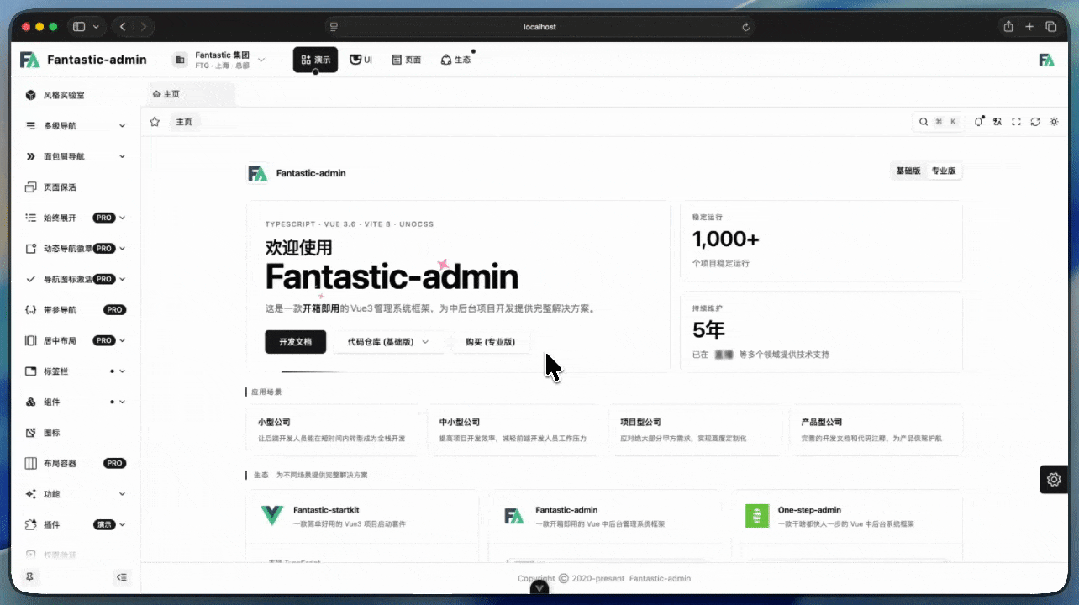The height and width of the screenshot is (605, 1079).
Task: Click the page refresh icon in toolbar
Action: point(1035,122)
